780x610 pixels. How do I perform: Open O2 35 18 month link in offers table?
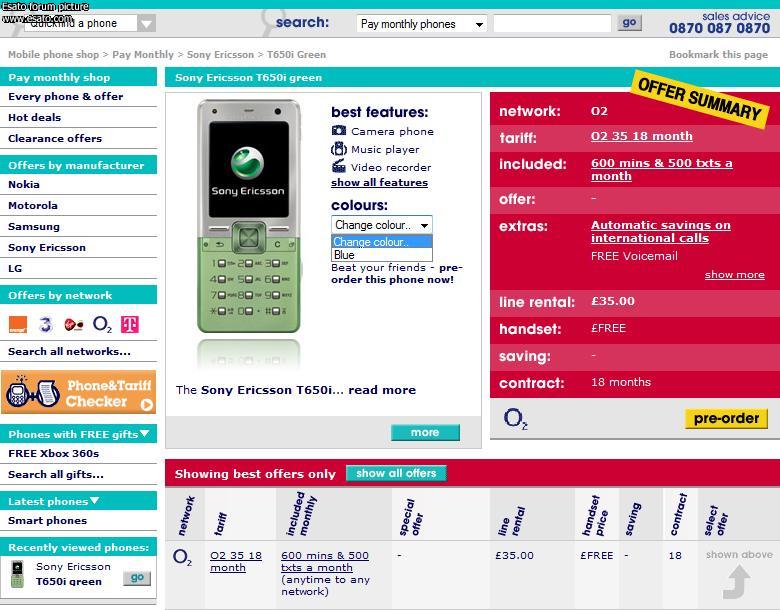[236, 561]
